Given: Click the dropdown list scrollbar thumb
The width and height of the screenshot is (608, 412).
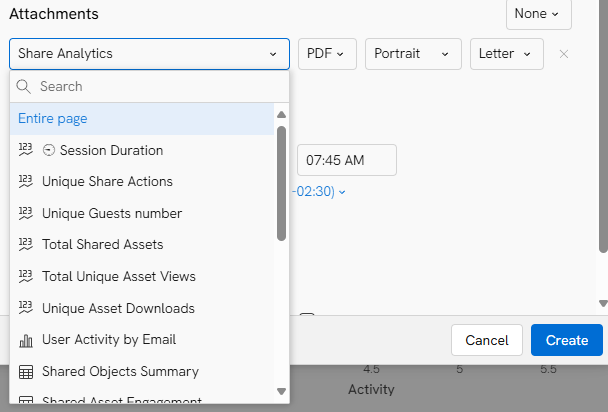Looking at the screenshot, I should (282, 183).
